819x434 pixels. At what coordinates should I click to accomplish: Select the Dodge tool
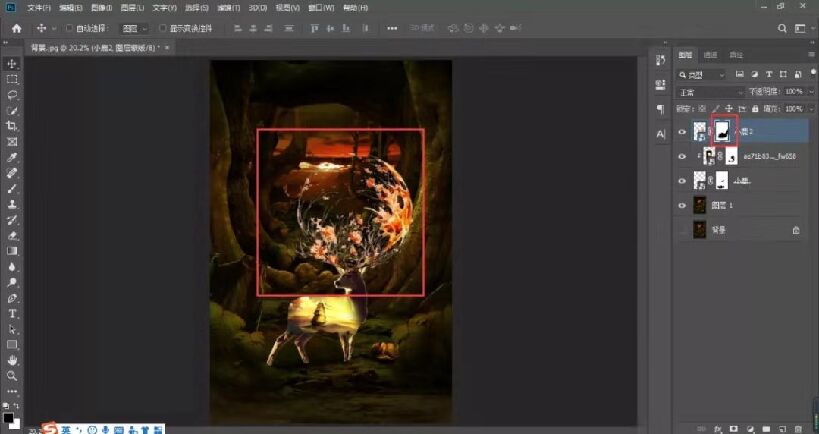point(12,283)
